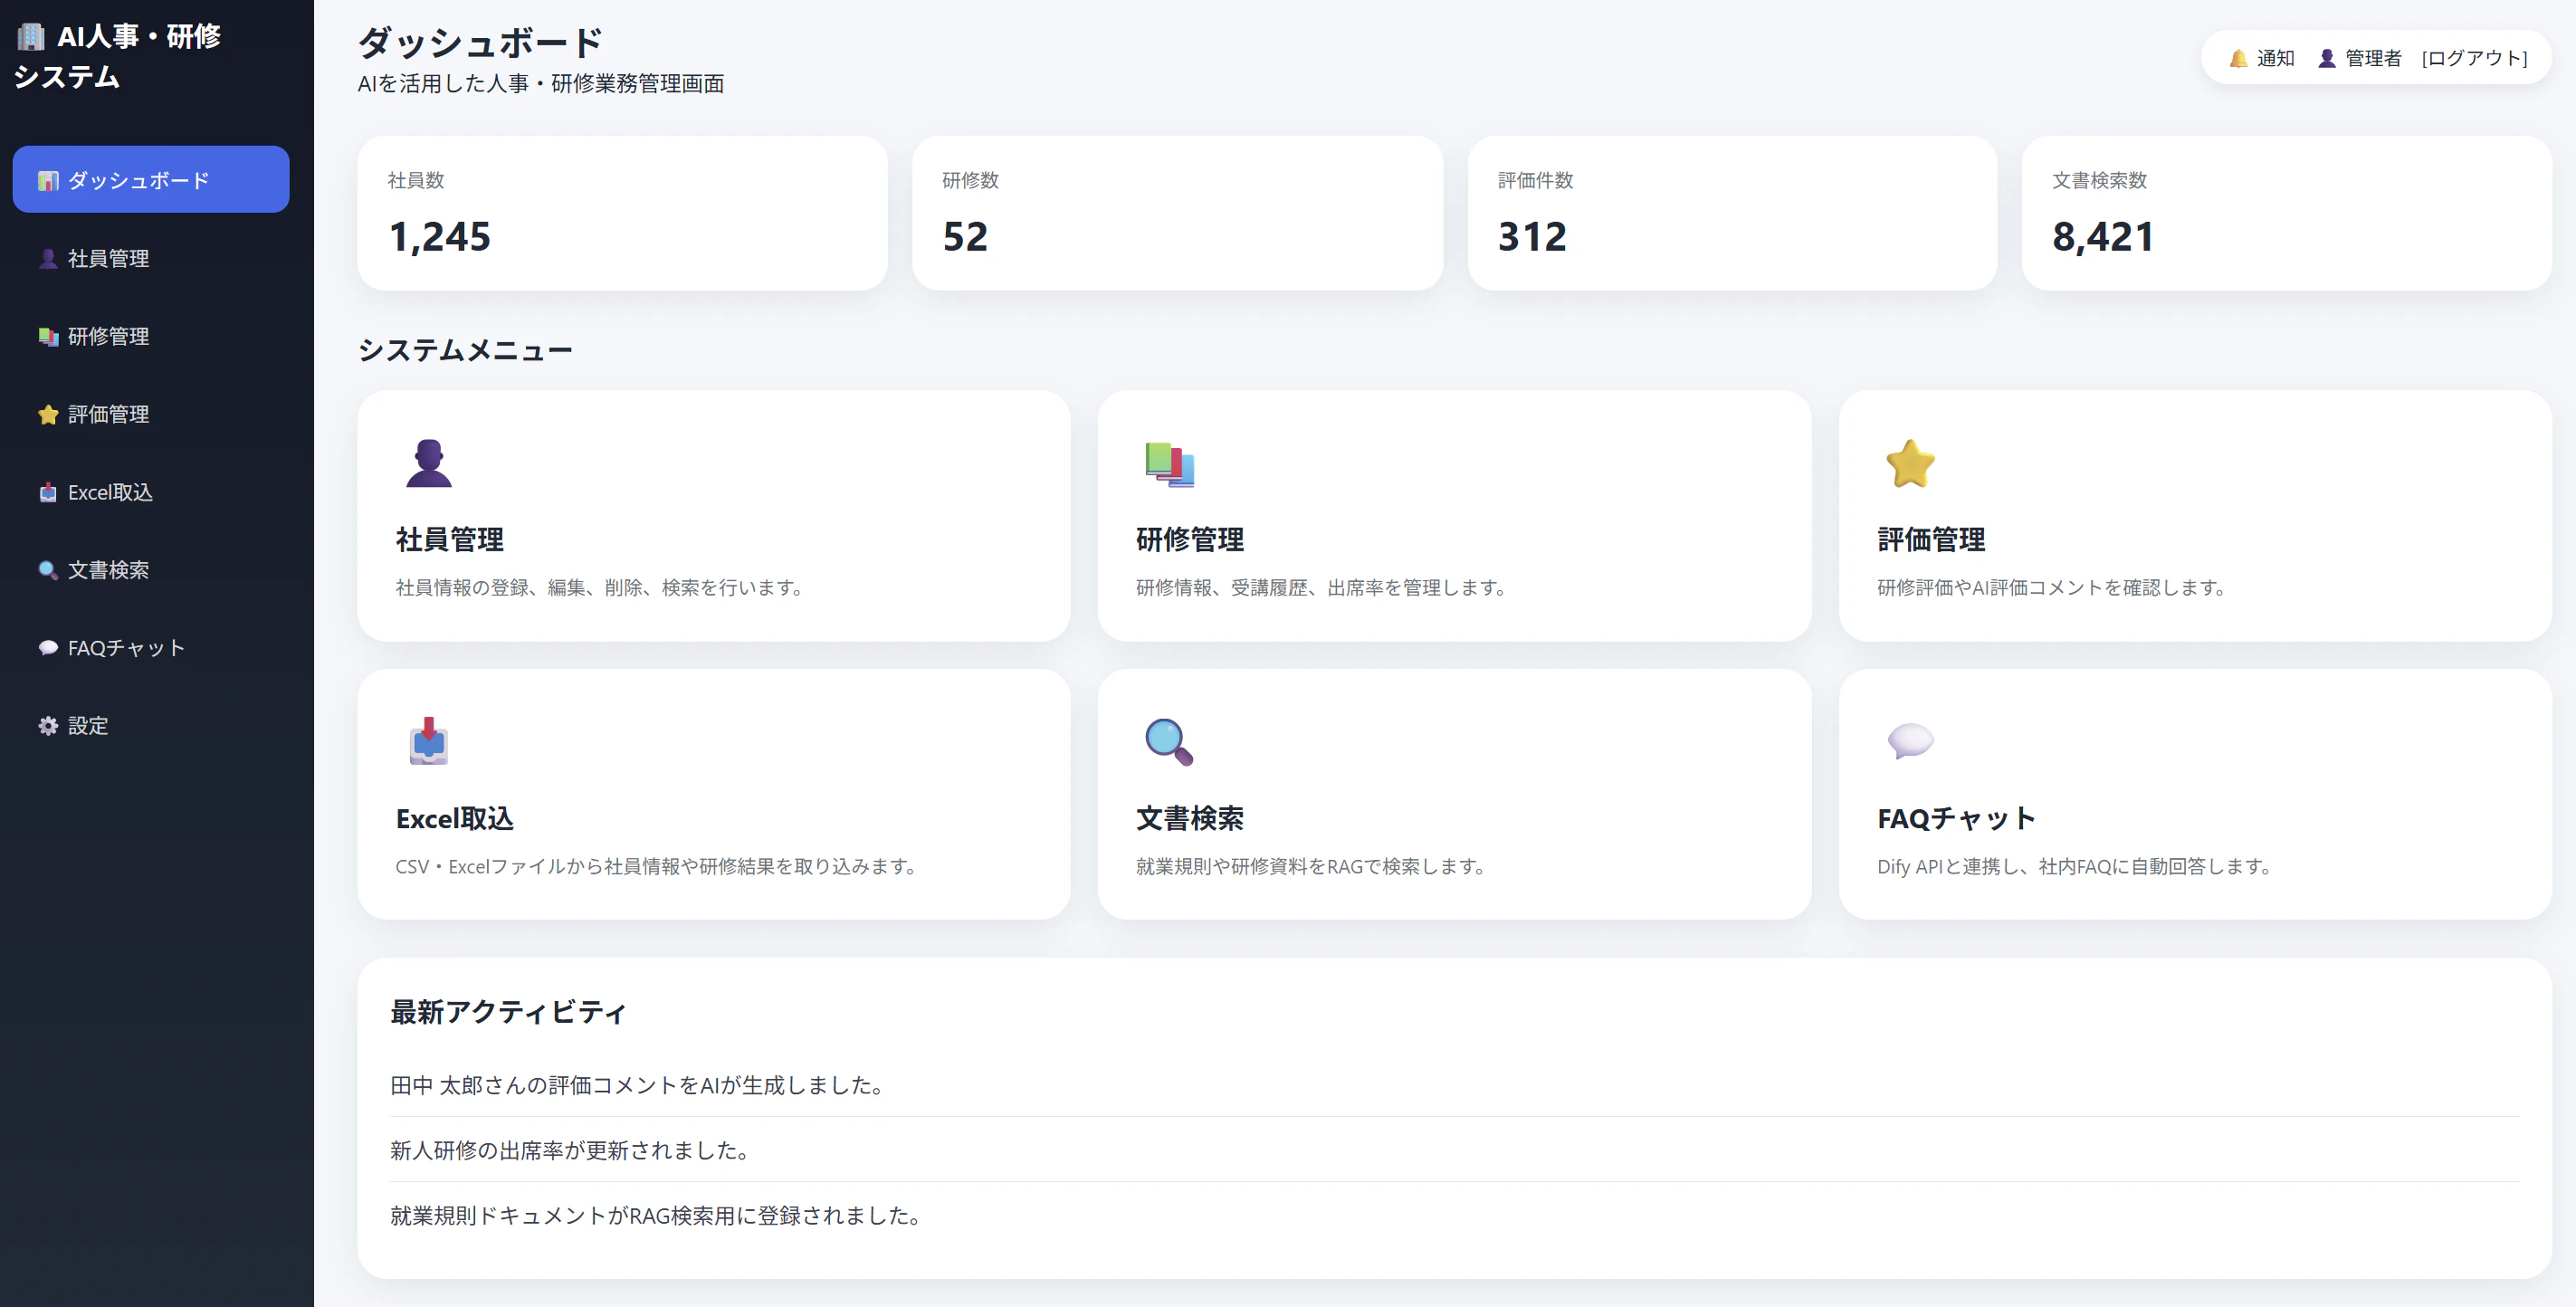
Task: Open the Excel取込 card title
Action: pyautogui.click(x=455, y=819)
